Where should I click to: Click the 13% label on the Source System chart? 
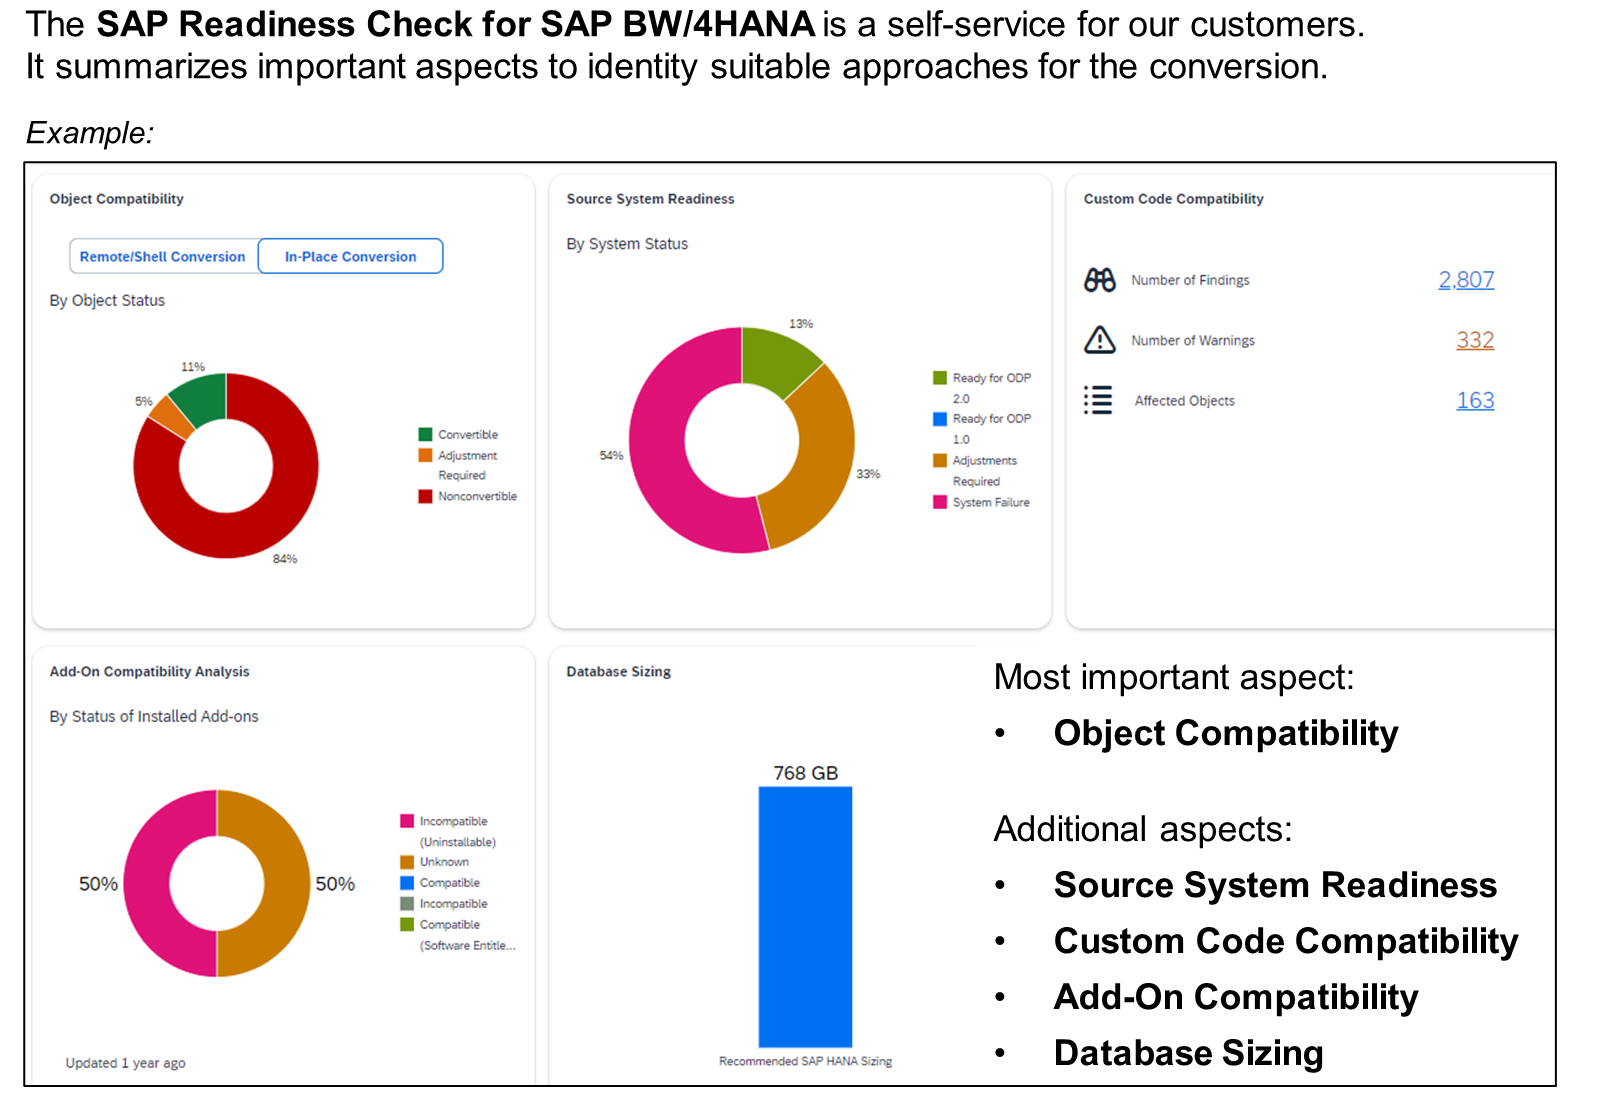(x=801, y=324)
